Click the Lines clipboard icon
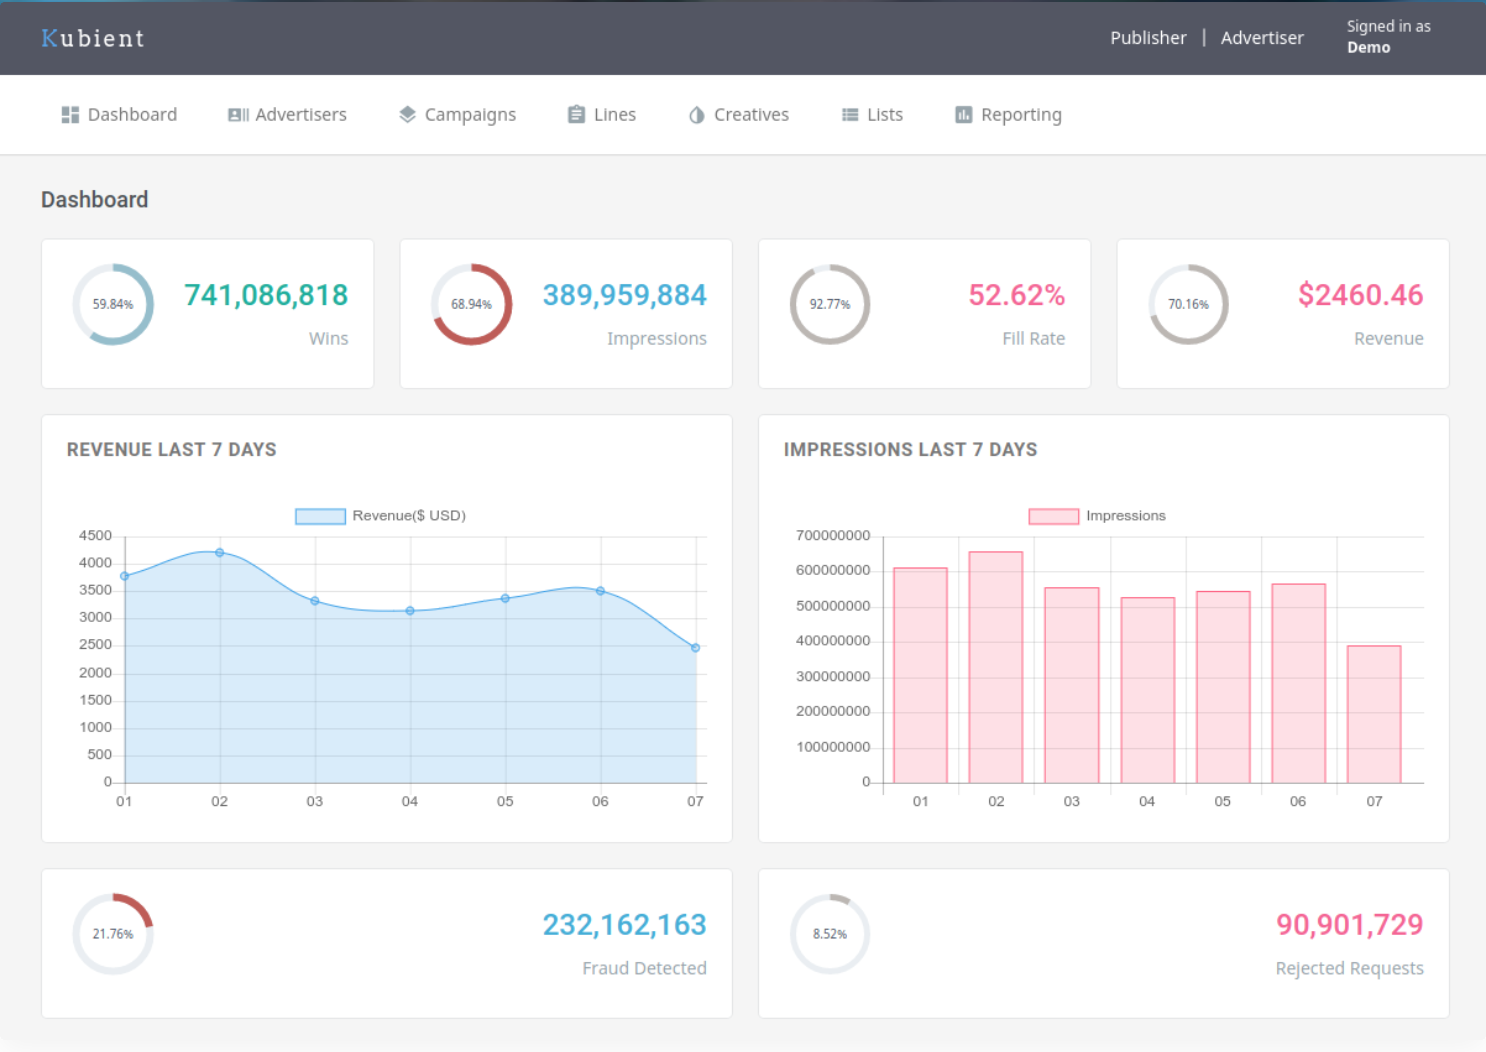 pos(576,115)
